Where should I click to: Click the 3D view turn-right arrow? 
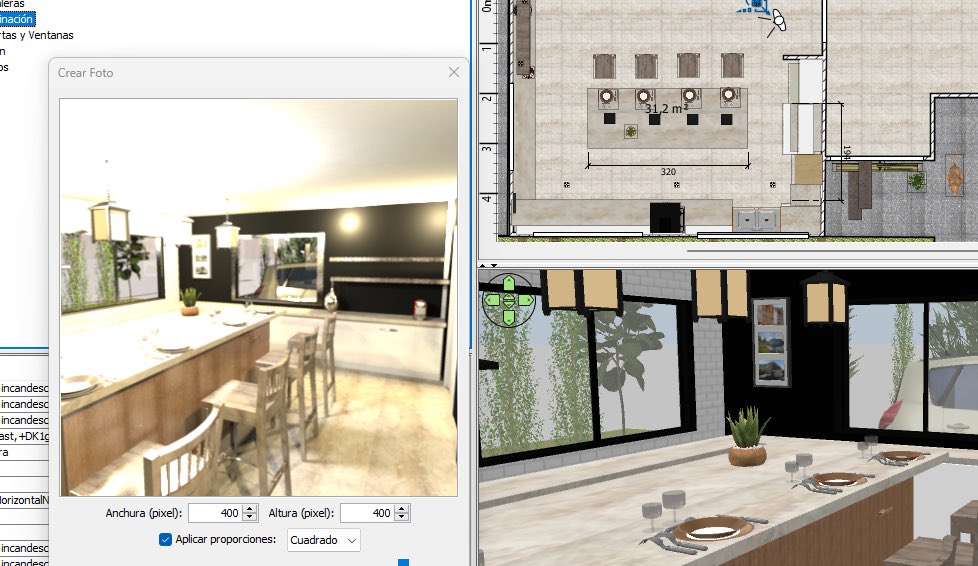(x=525, y=300)
